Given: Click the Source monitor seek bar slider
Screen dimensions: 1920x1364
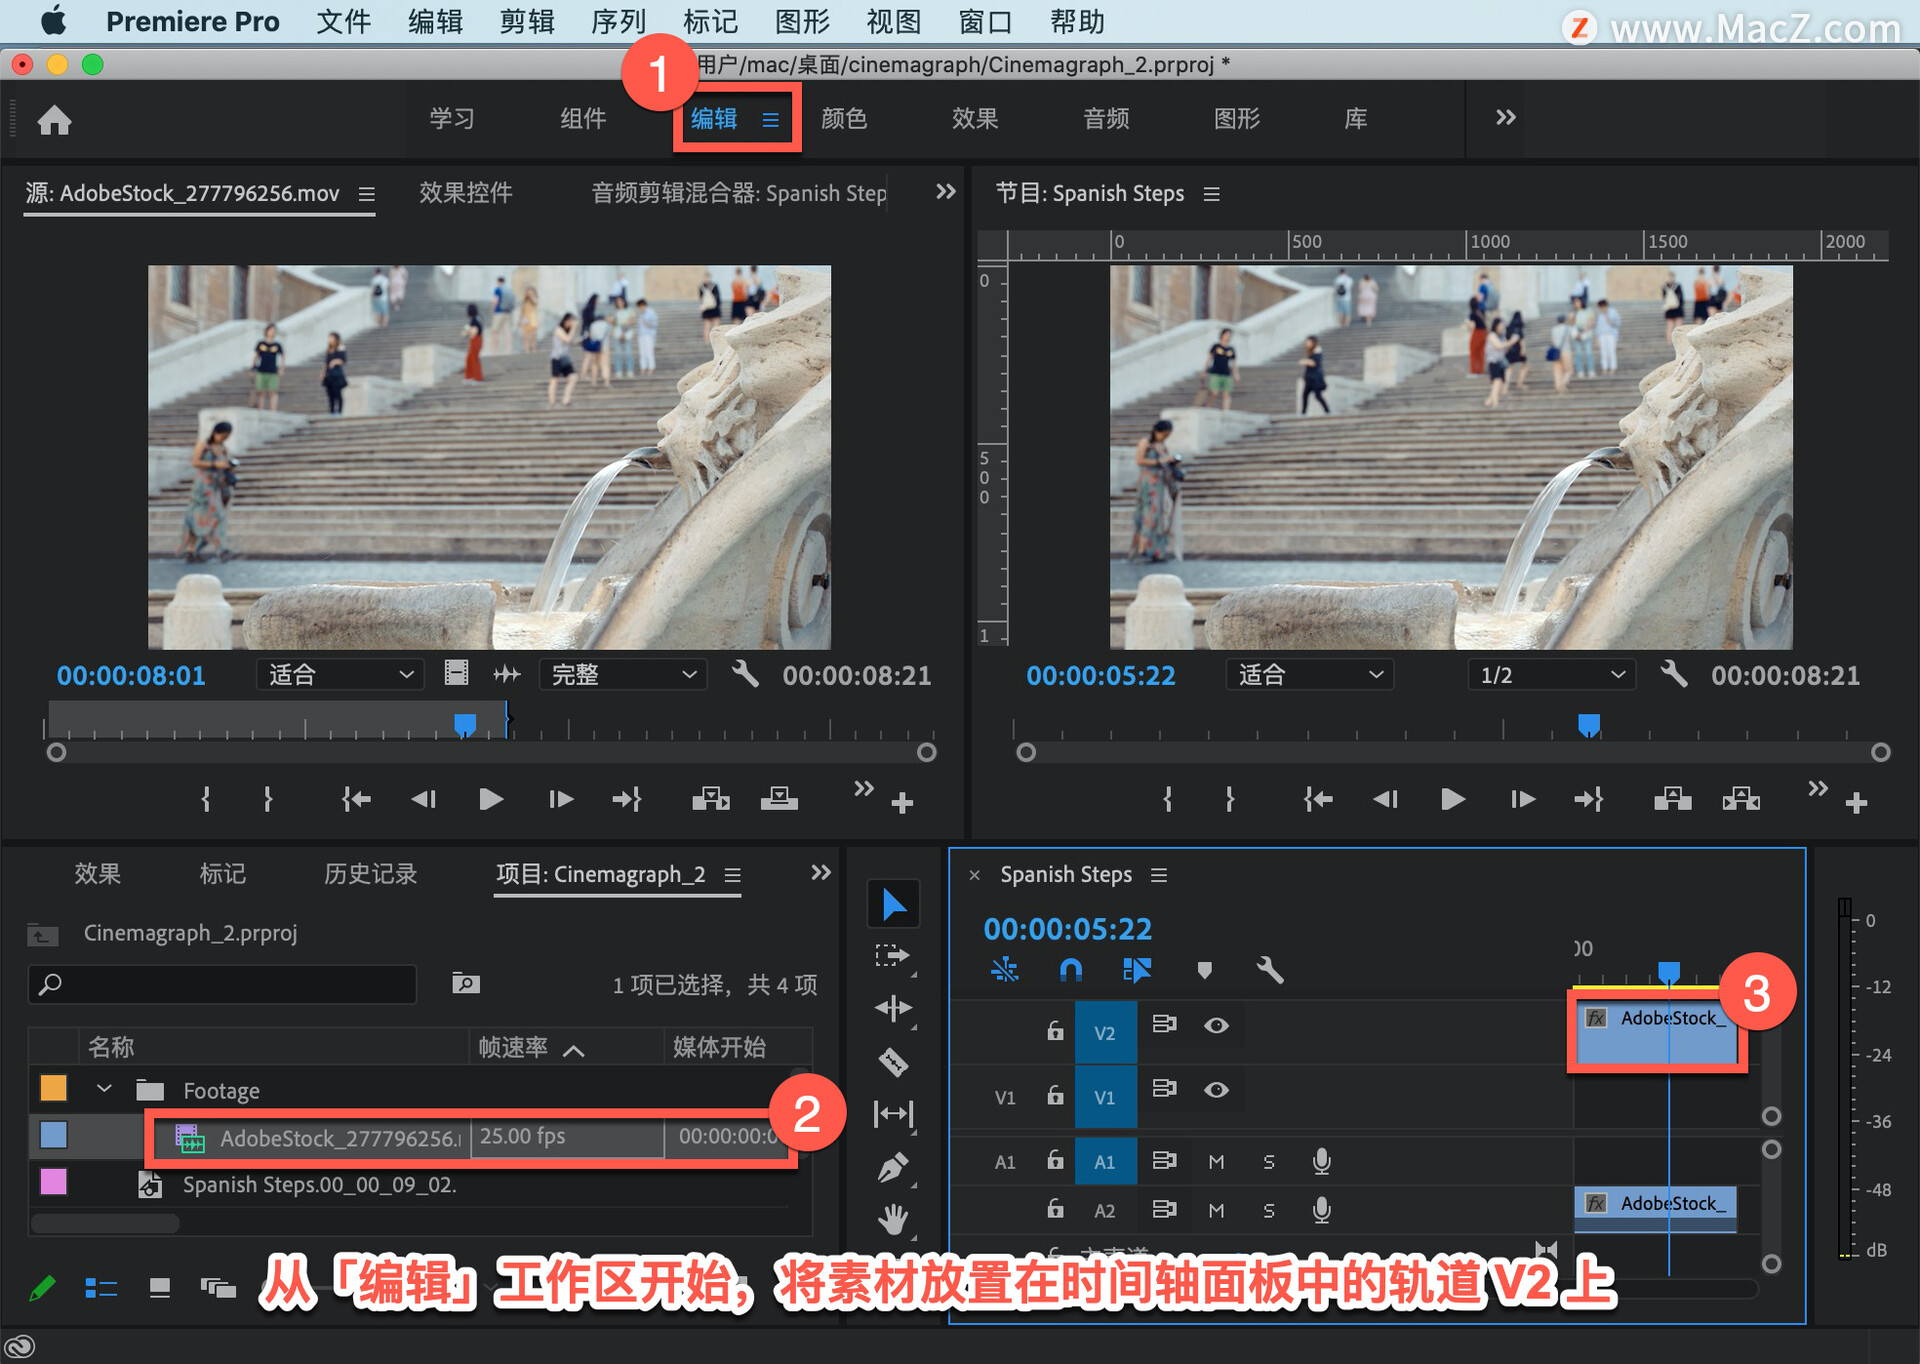Looking at the screenshot, I should pyautogui.click(x=465, y=722).
